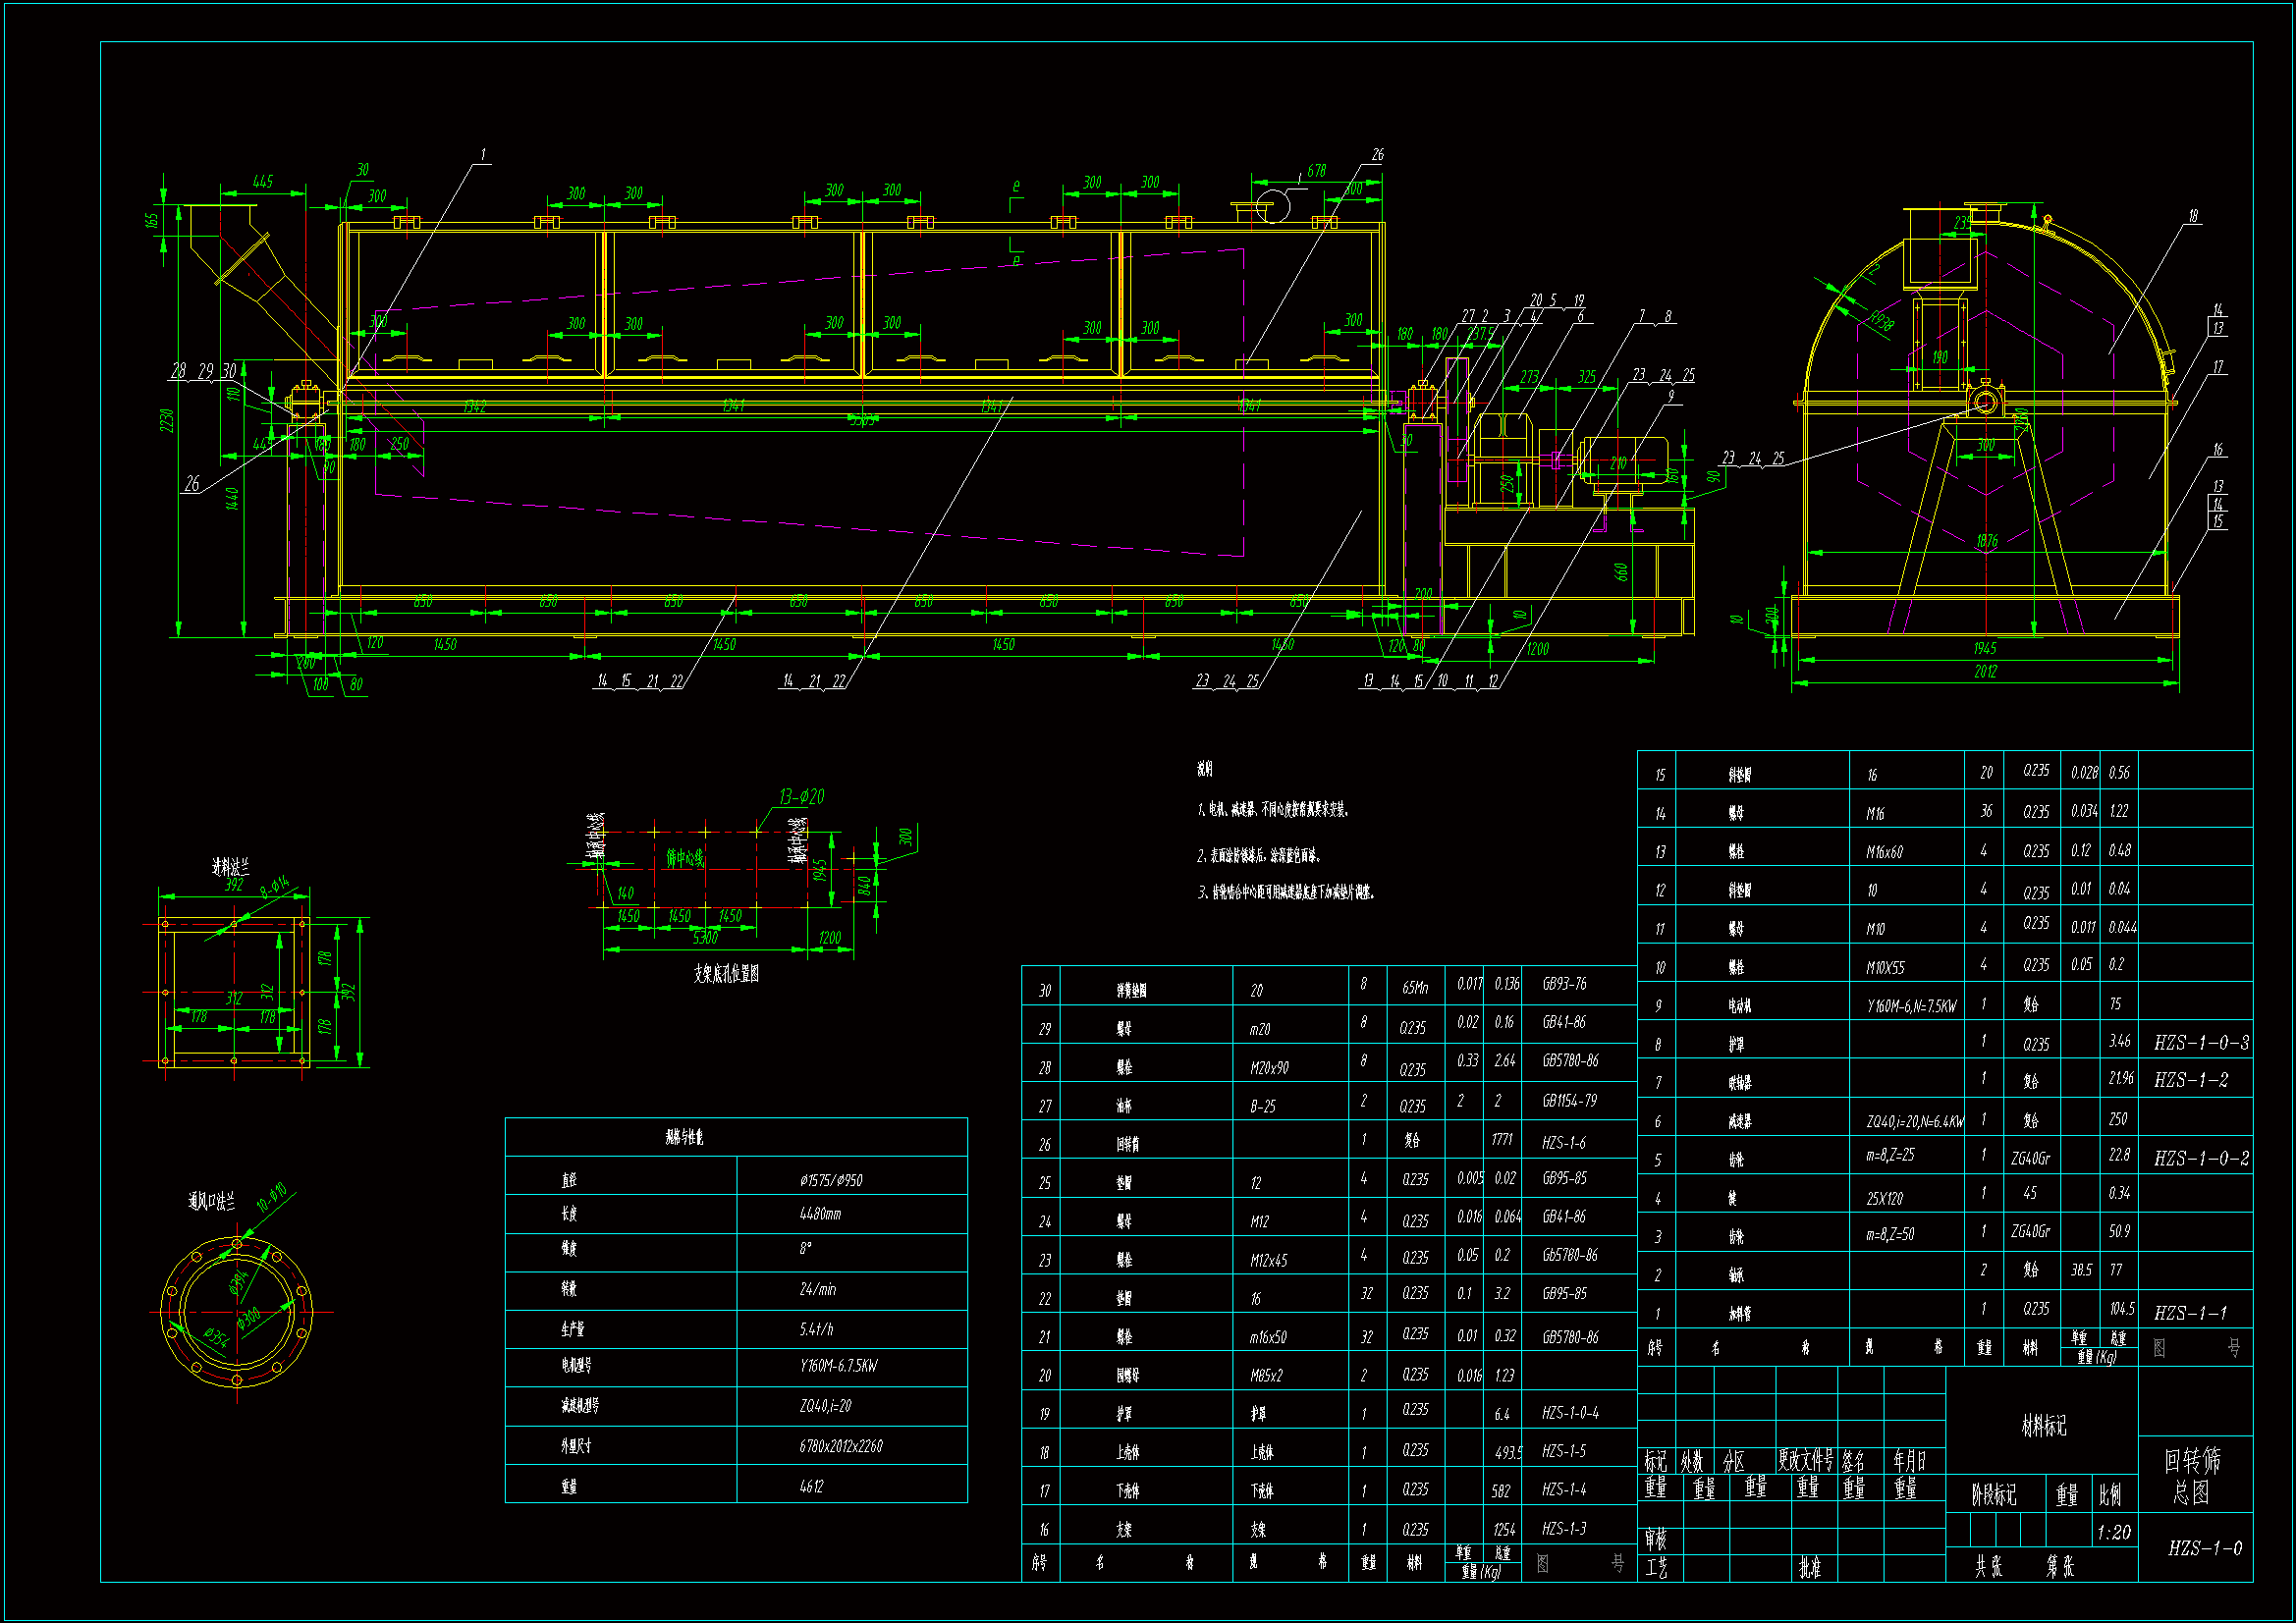Click the 回转筛 总图 title block text
2296x1623 pixels.
point(2191,1476)
